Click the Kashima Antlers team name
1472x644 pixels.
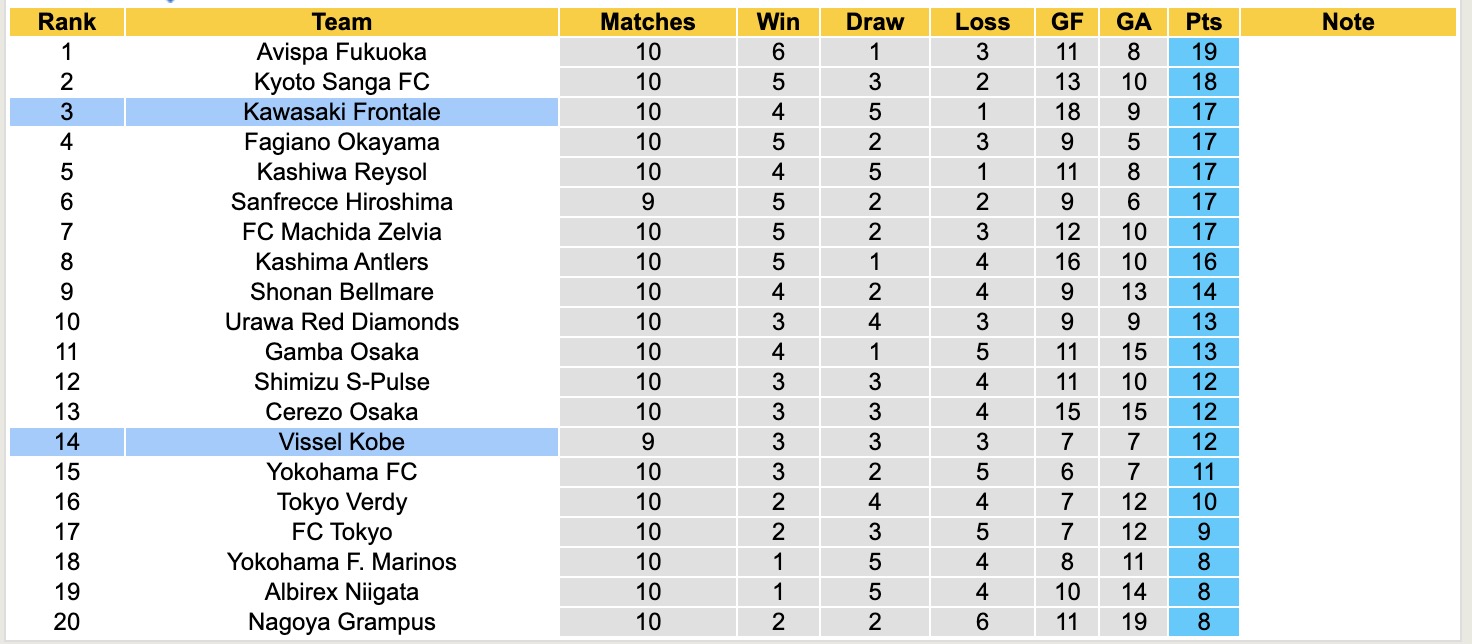tap(341, 262)
